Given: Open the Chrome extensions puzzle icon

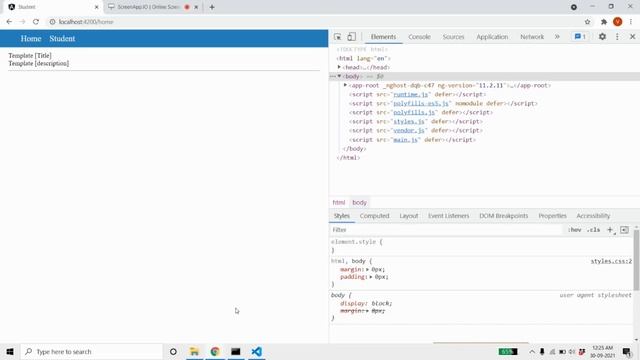Looking at the screenshot, I should 604,22.
